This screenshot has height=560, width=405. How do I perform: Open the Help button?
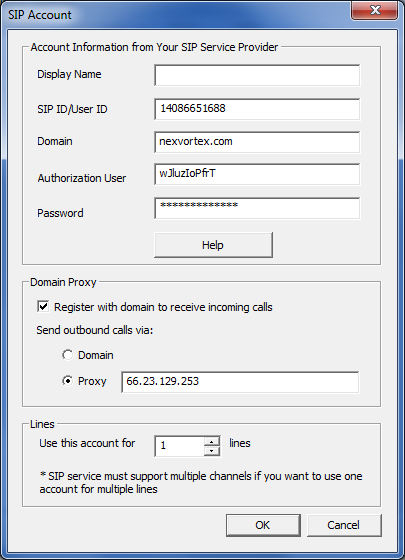click(x=213, y=245)
